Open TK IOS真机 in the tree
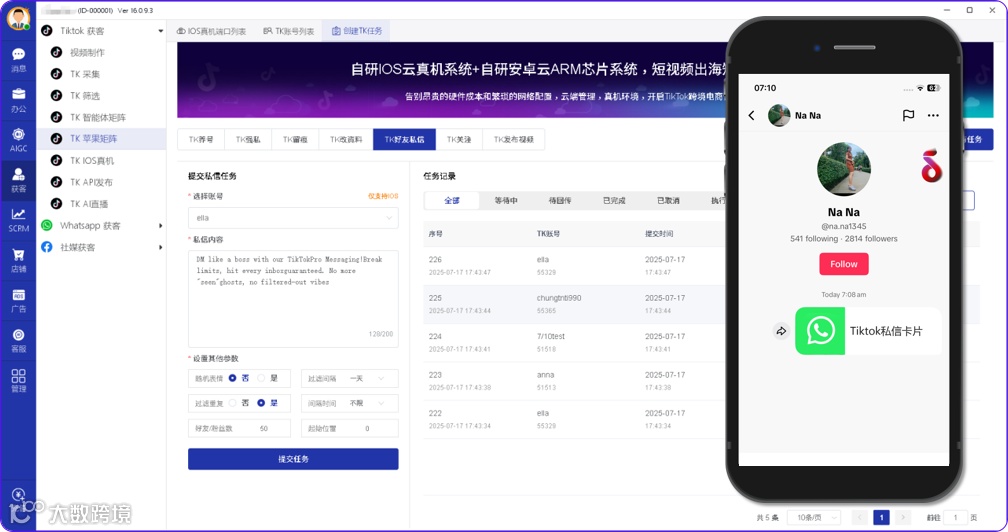 click(92, 161)
